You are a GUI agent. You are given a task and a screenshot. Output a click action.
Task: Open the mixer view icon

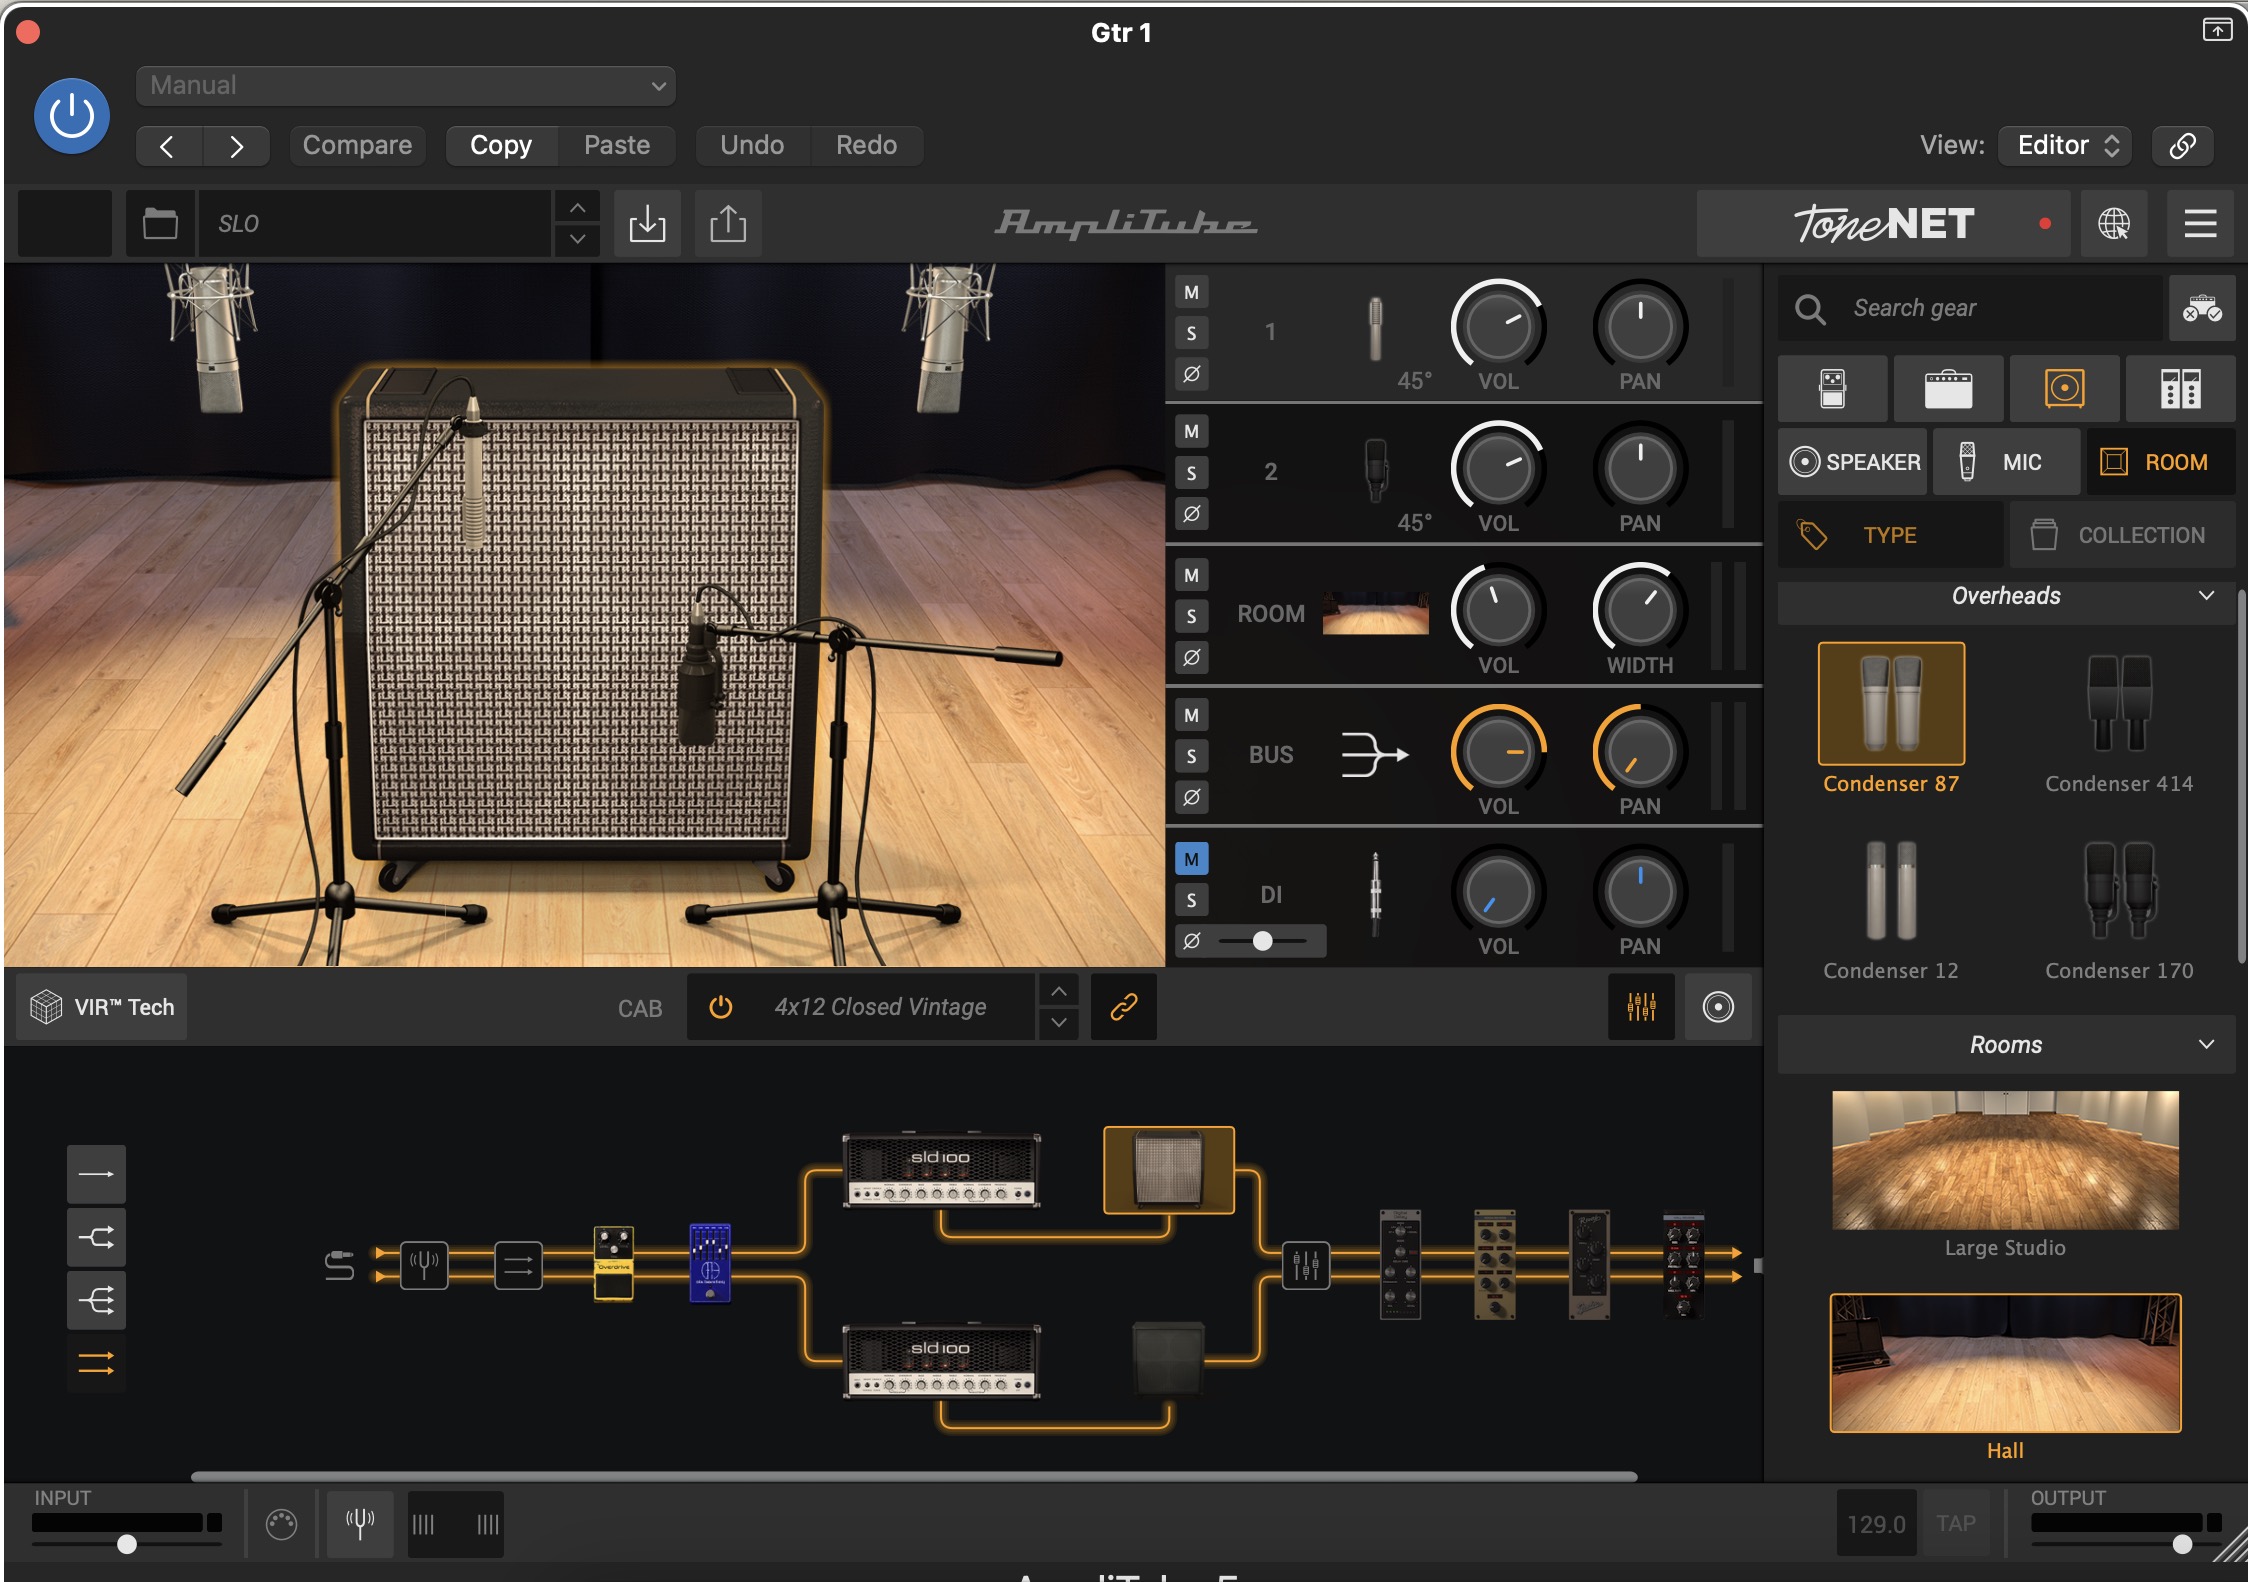(x=1641, y=1007)
